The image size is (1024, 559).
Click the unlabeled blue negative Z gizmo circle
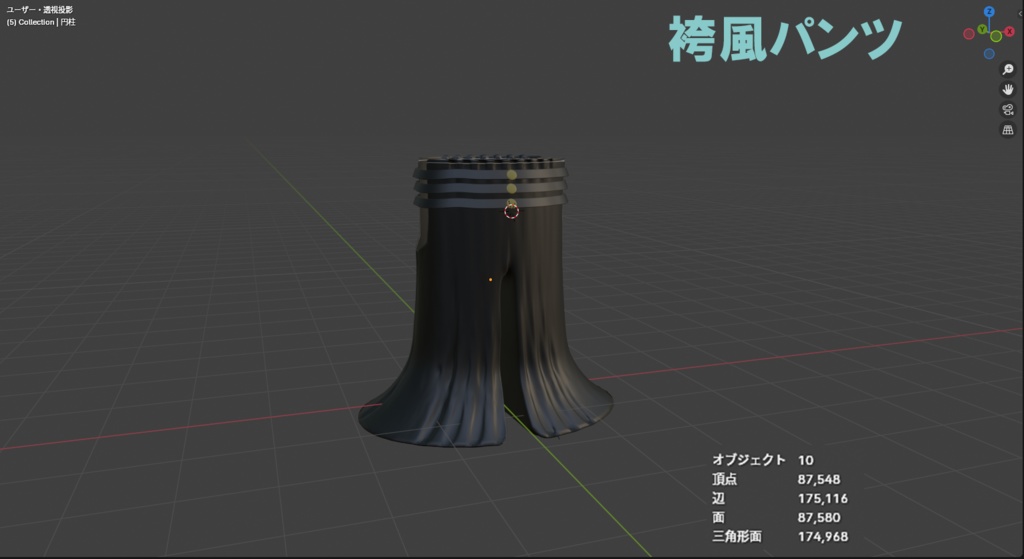coord(989,54)
